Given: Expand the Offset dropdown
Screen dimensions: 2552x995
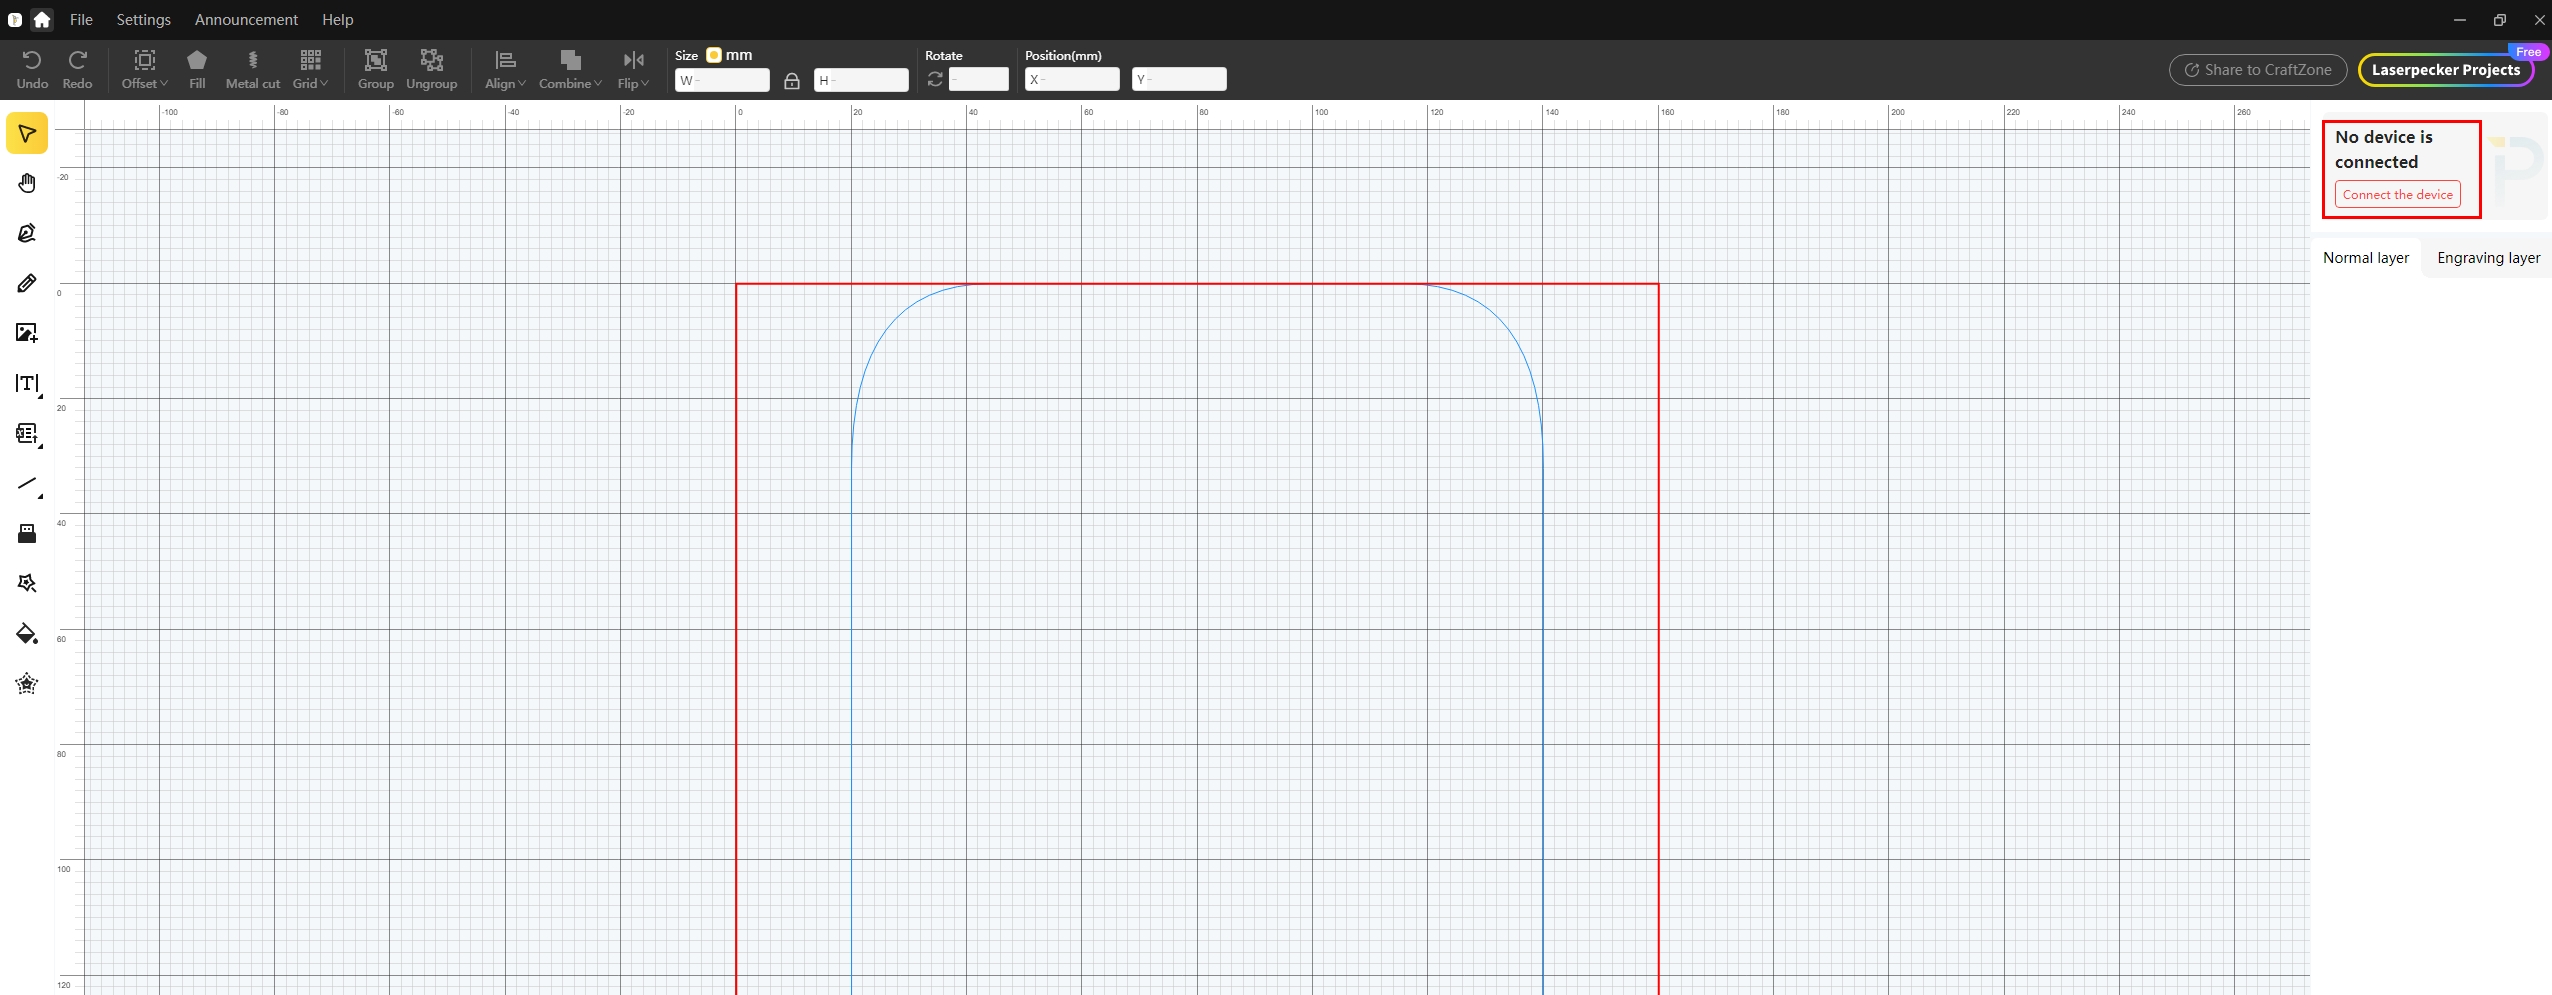Looking at the screenshot, I should pyautogui.click(x=145, y=70).
